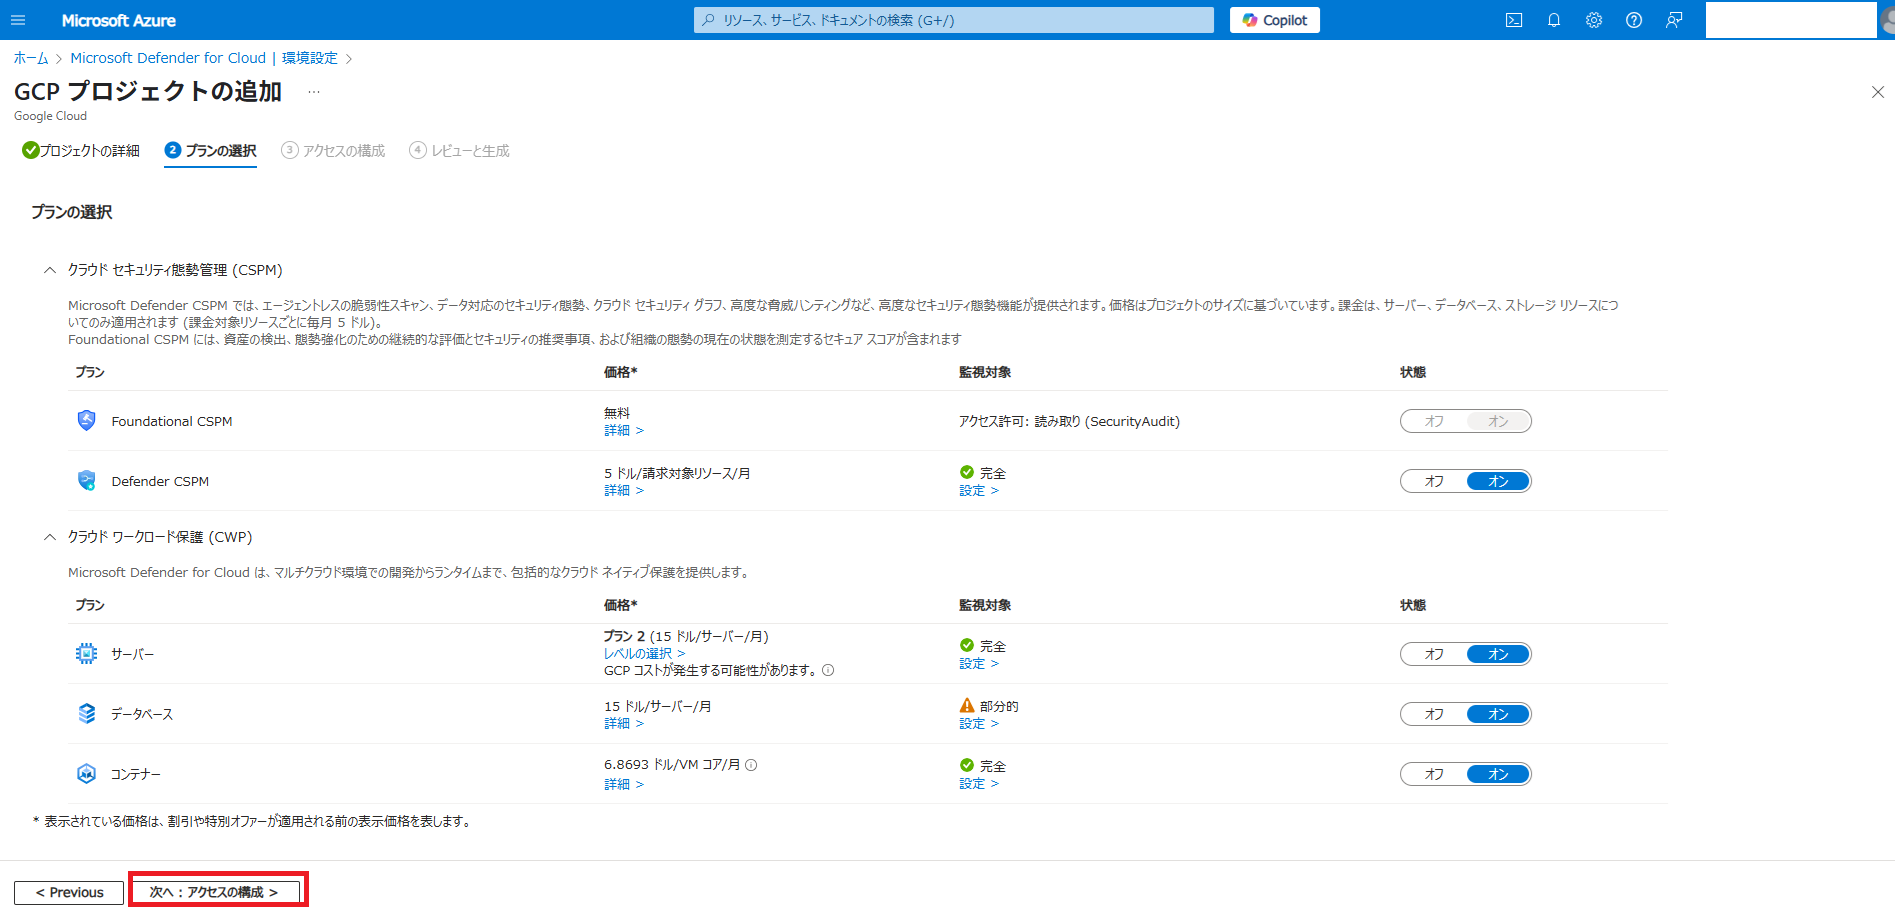Open 設定 link for データベース

[979, 723]
